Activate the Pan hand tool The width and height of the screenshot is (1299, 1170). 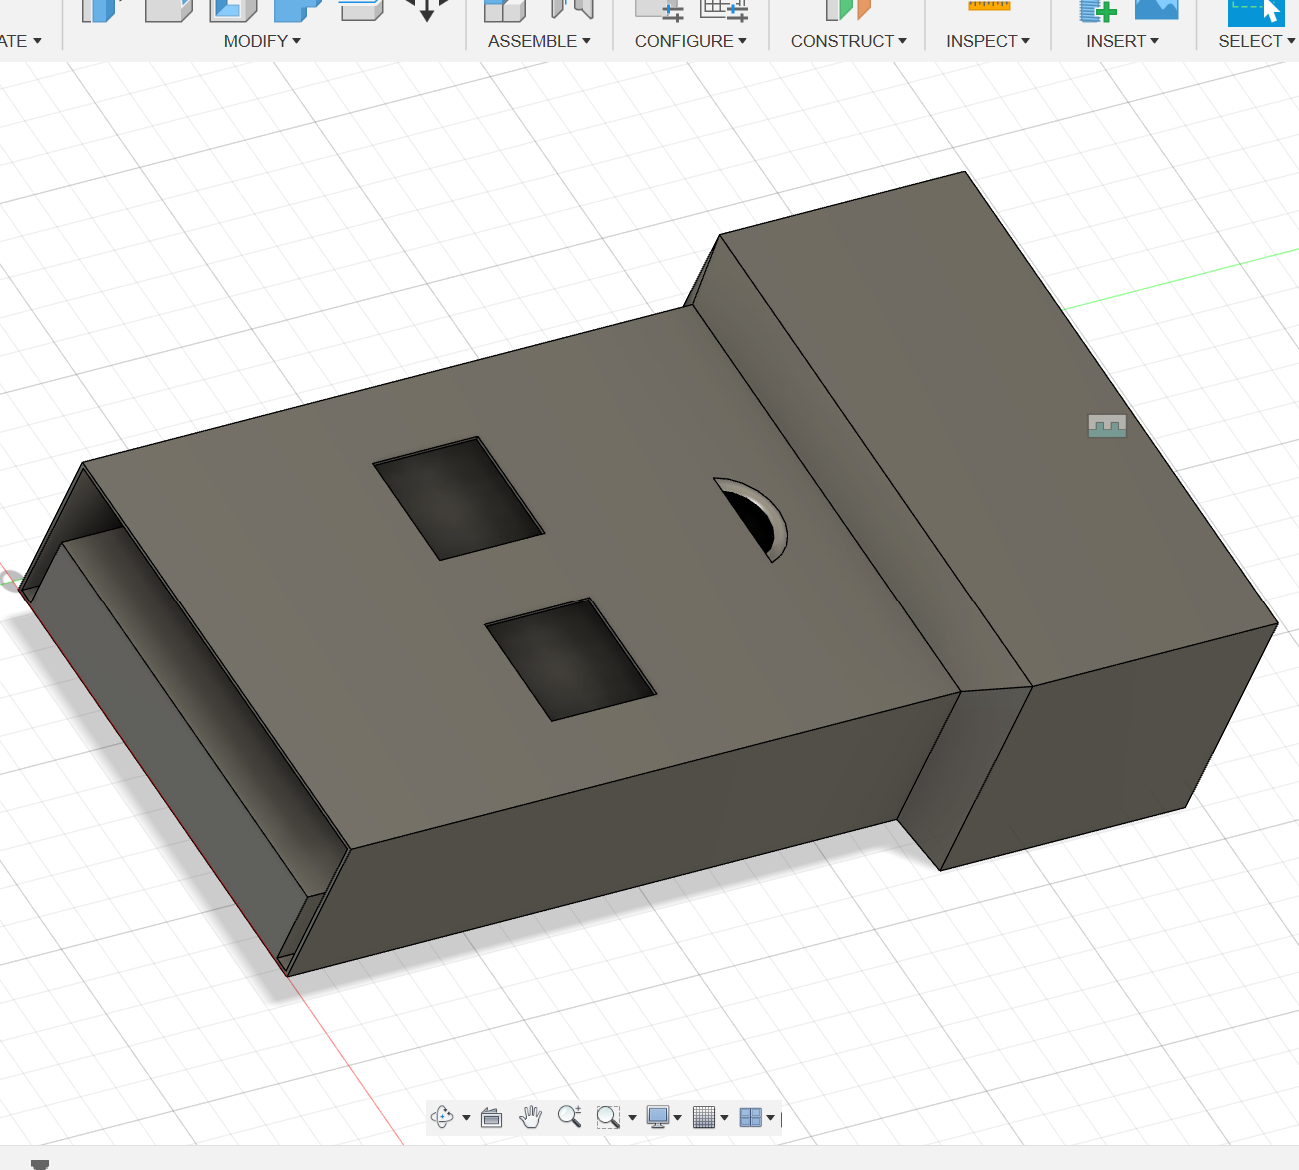(530, 1116)
